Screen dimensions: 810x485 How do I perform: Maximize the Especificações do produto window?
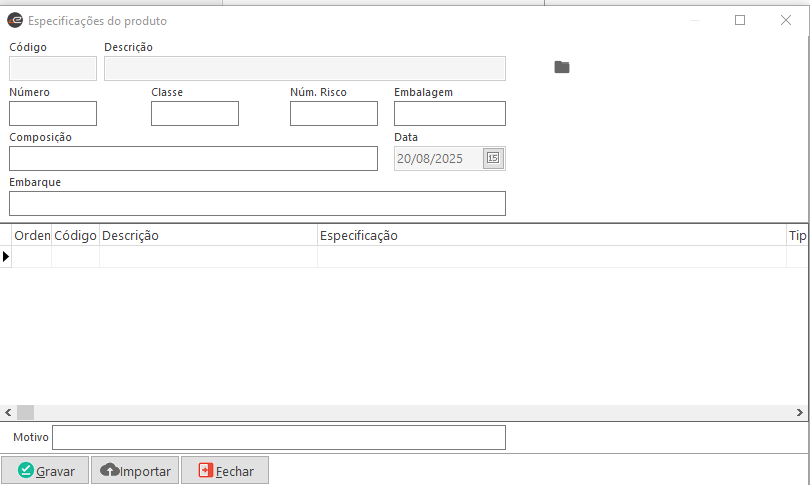pyautogui.click(x=740, y=20)
